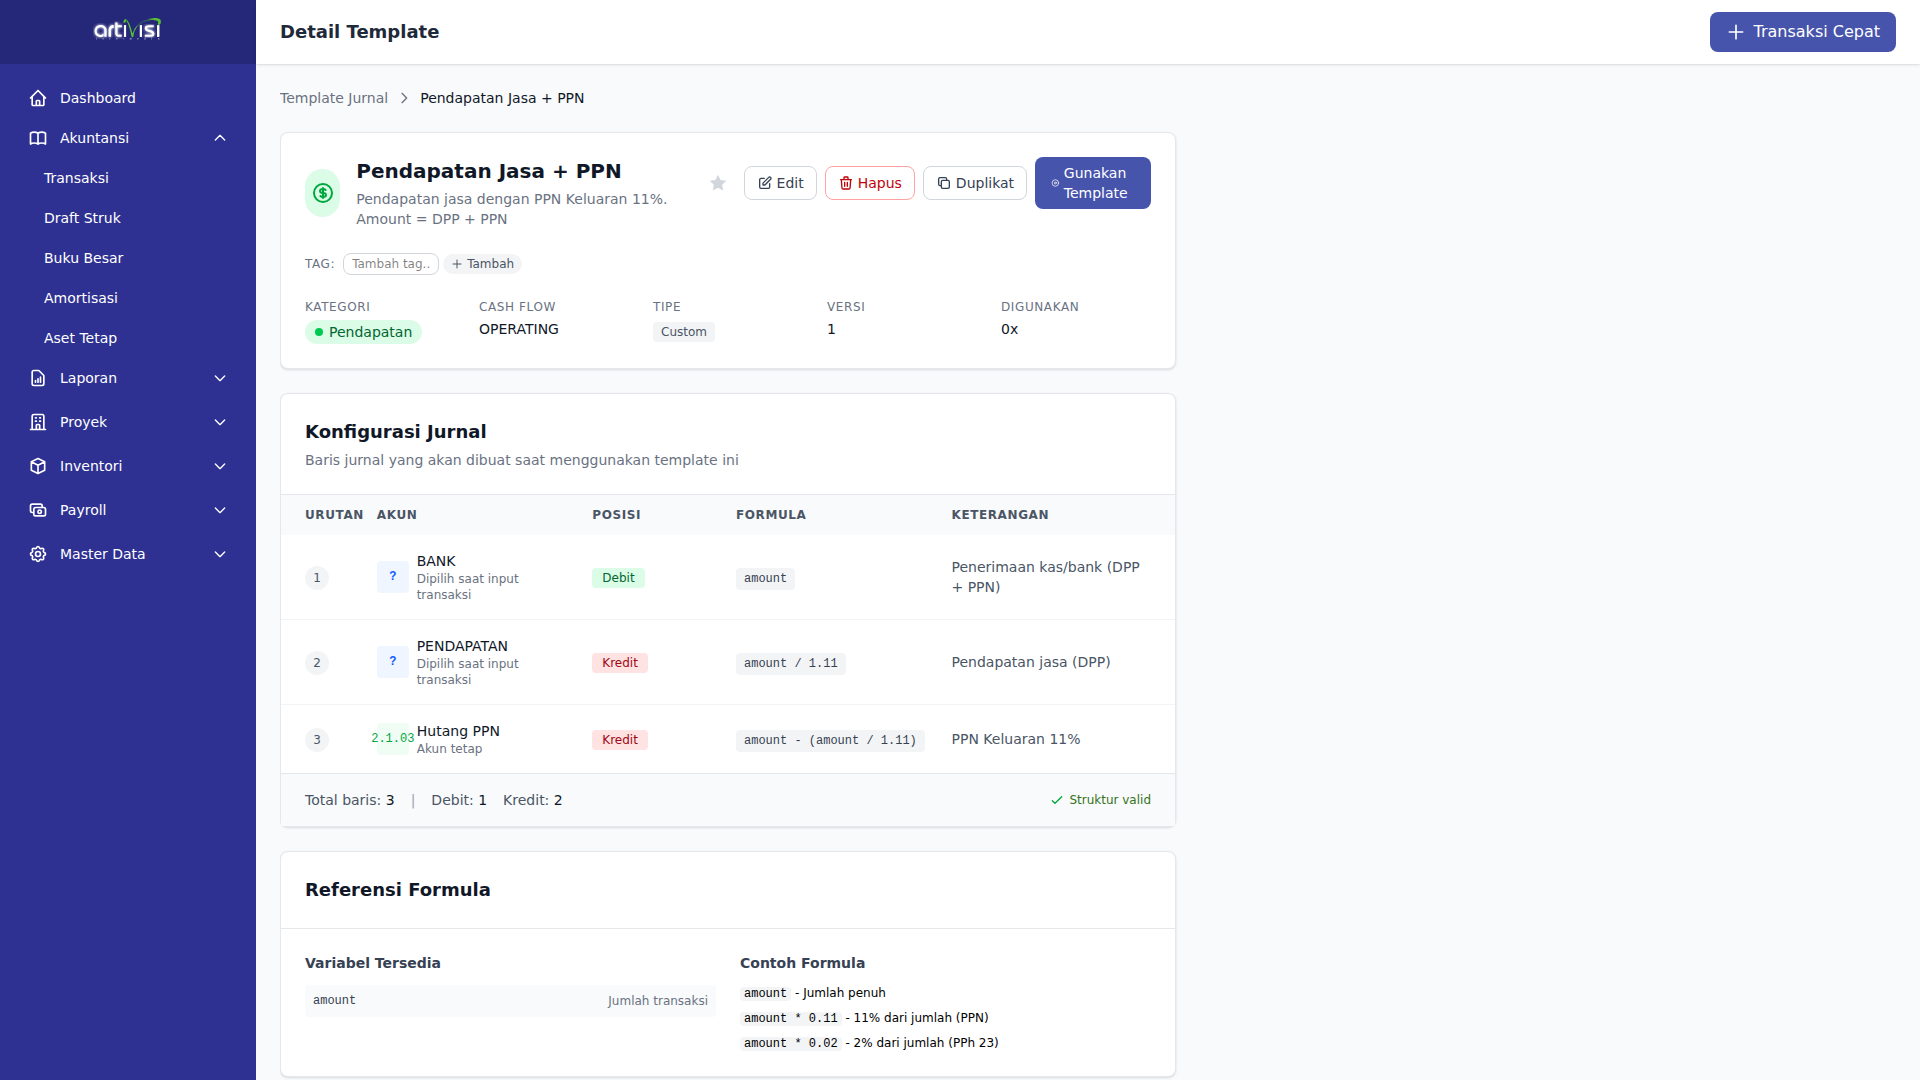Screen dimensions: 1920x1080
Task: Click the green dollar template icon
Action: [323, 193]
